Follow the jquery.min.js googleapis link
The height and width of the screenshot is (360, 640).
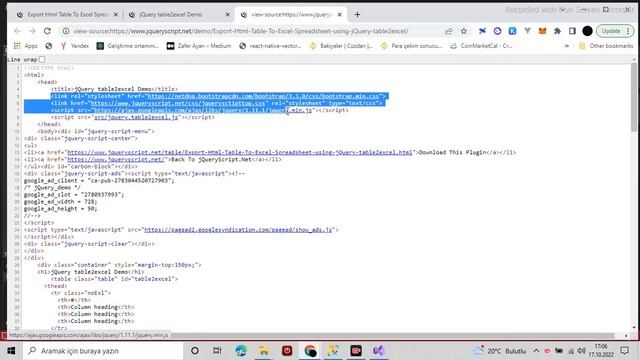(203, 110)
